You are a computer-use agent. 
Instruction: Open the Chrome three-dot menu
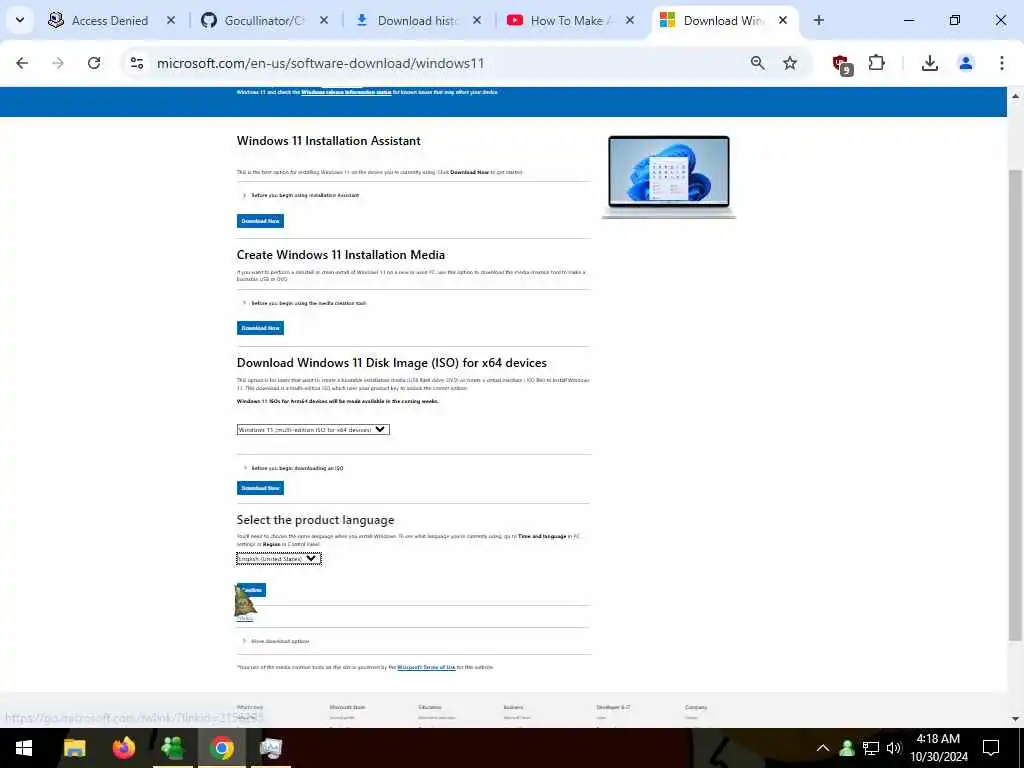pyautogui.click(x=1002, y=63)
